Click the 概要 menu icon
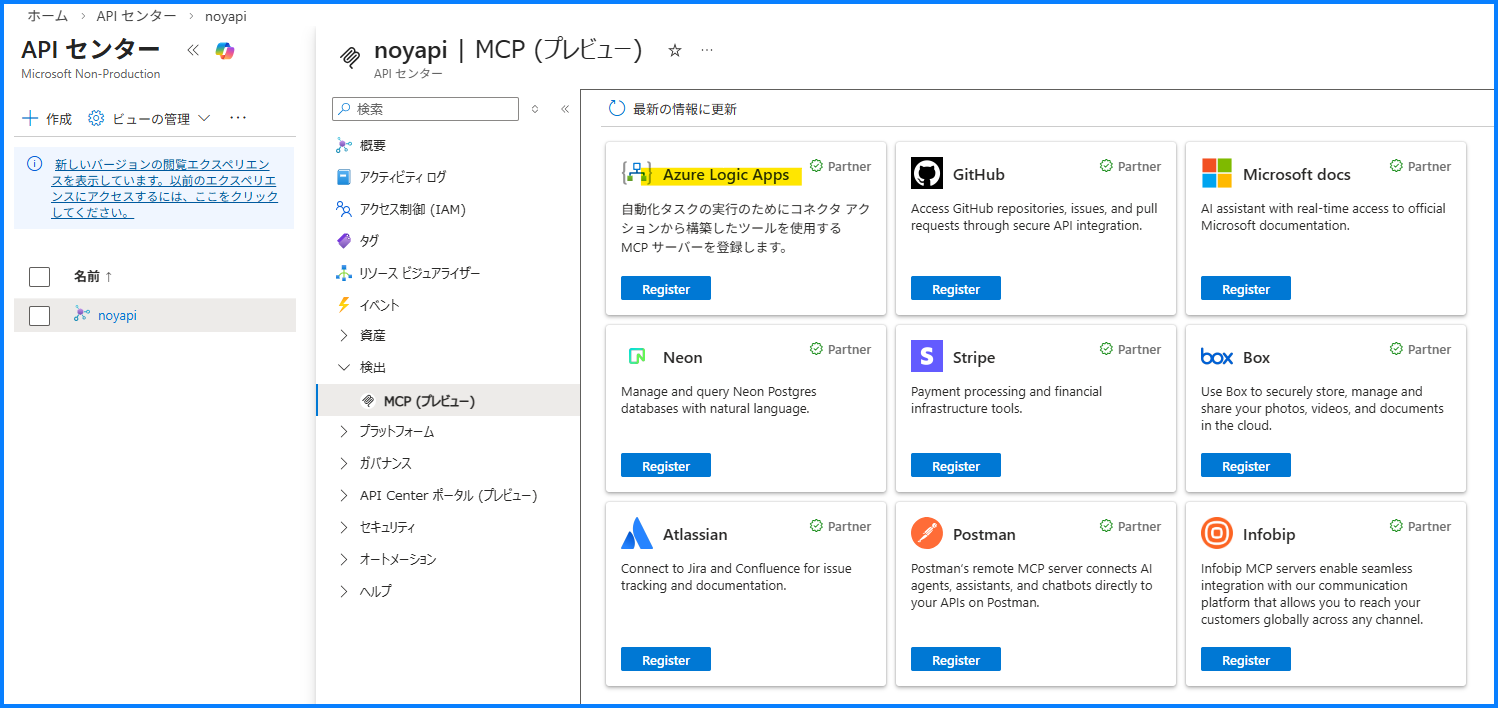Screen dimensions: 1498x708 point(343,145)
